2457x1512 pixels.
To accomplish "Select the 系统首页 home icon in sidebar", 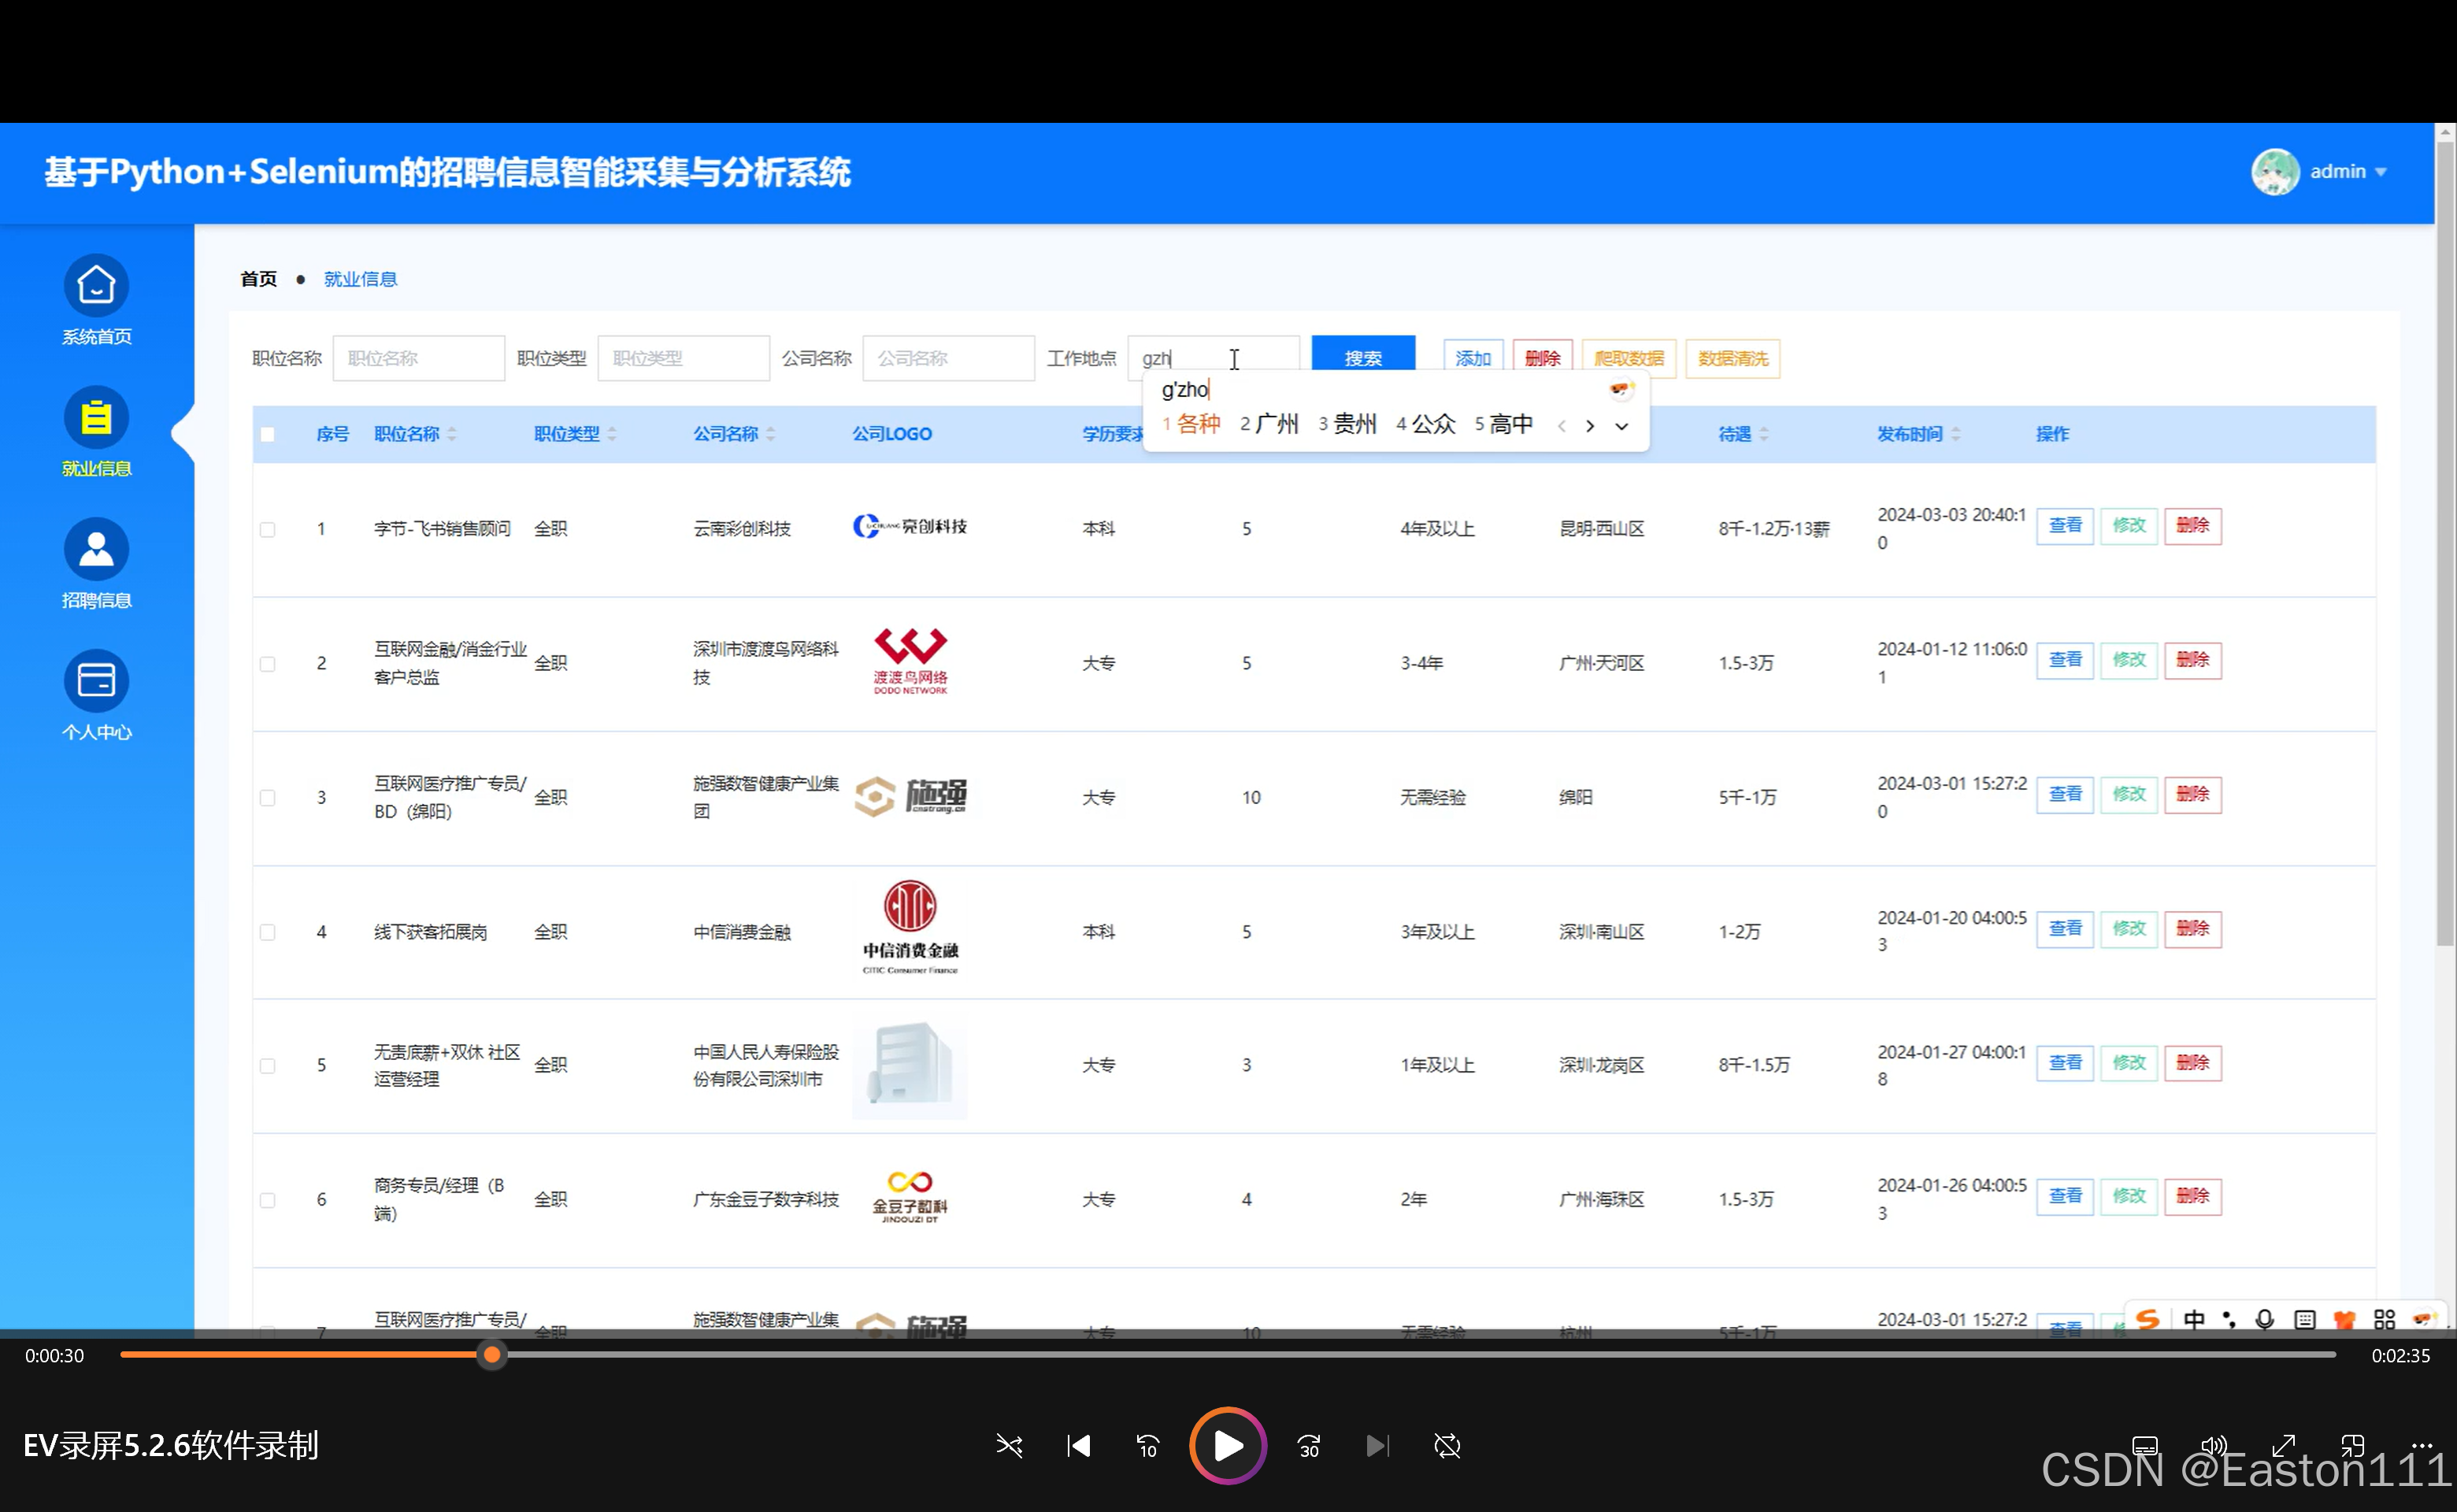I will point(96,285).
